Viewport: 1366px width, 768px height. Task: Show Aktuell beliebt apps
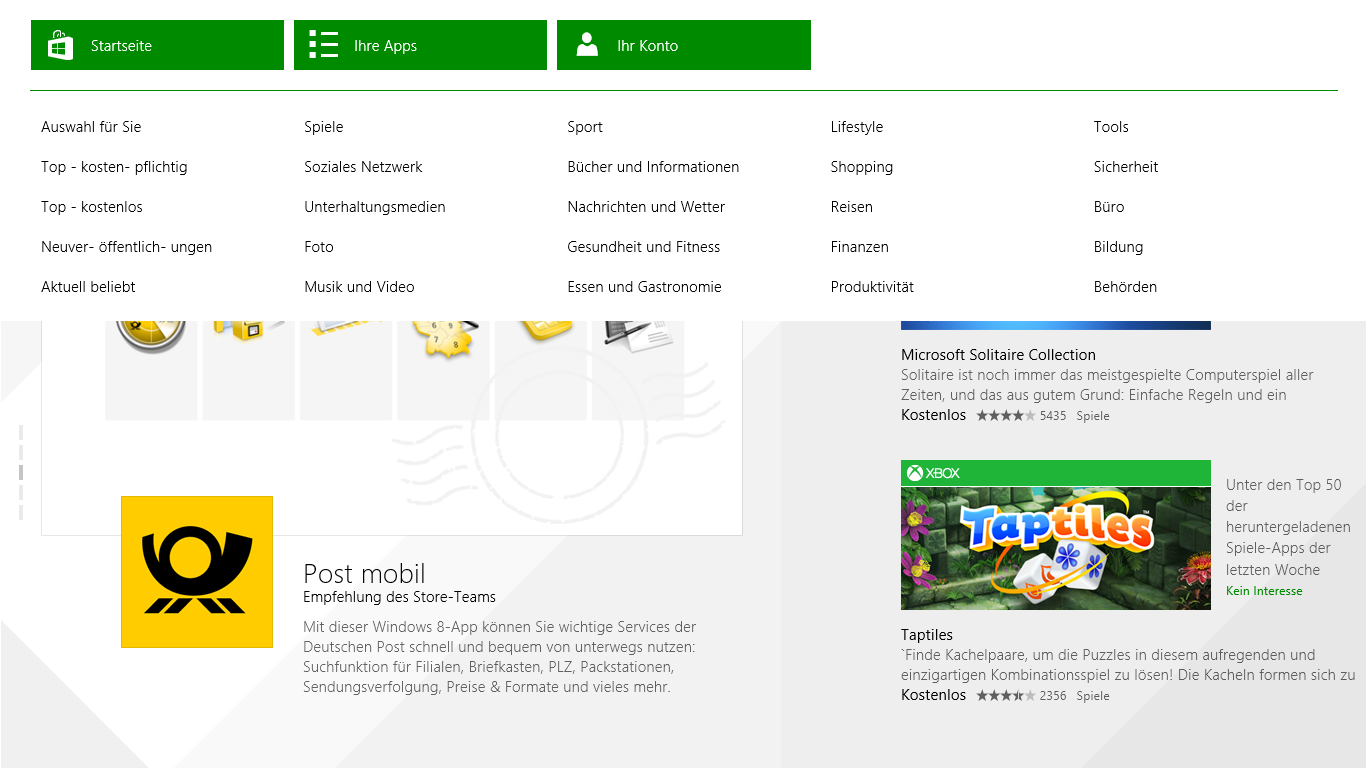click(x=88, y=287)
